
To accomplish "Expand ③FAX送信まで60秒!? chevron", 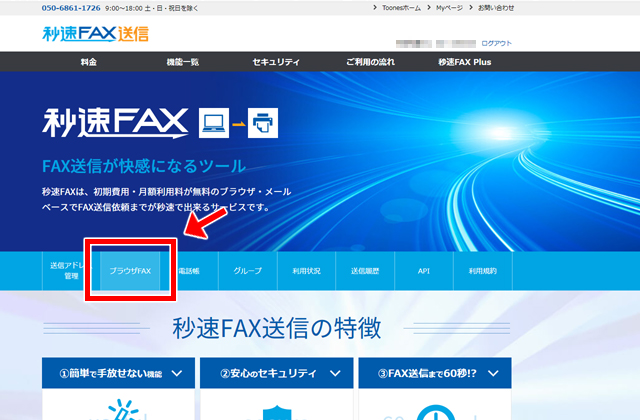I will click(x=493, y=373).
